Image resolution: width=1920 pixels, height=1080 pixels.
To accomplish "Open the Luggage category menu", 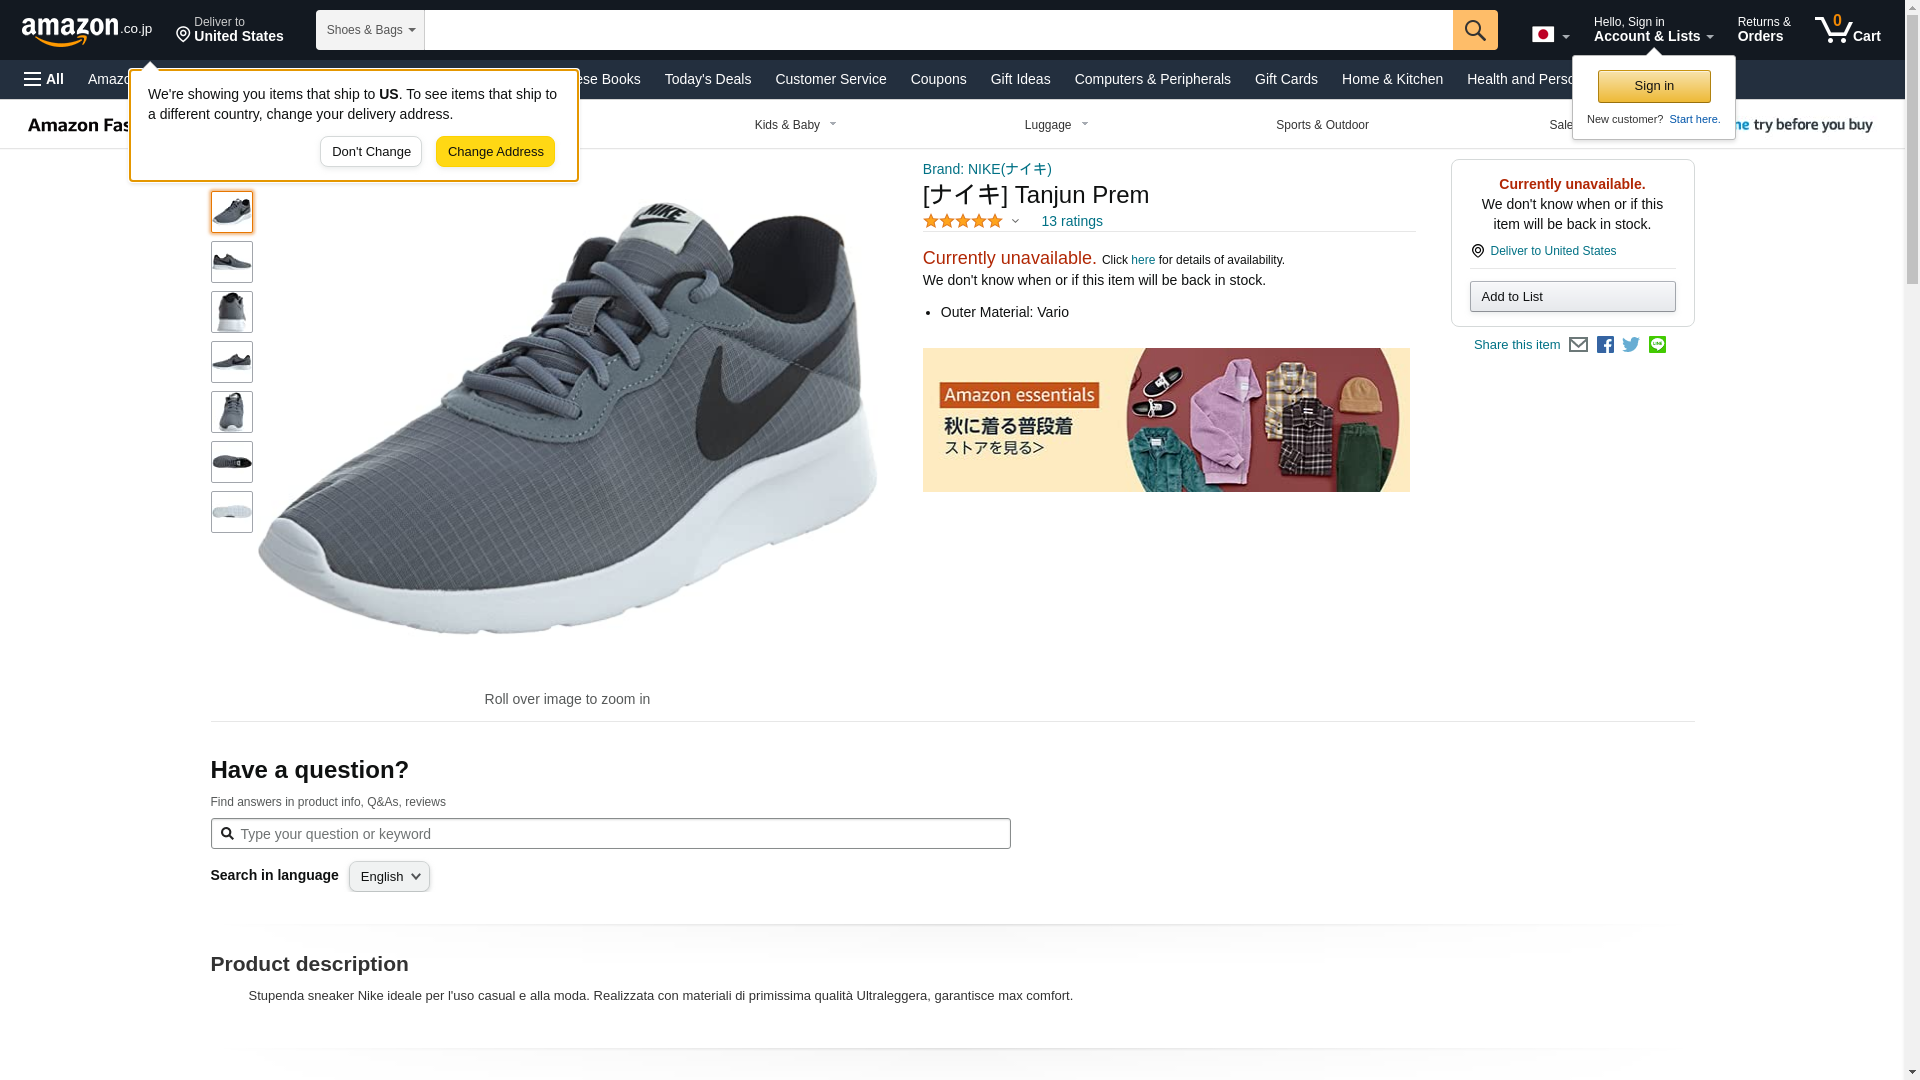I will click(1056, 125).
